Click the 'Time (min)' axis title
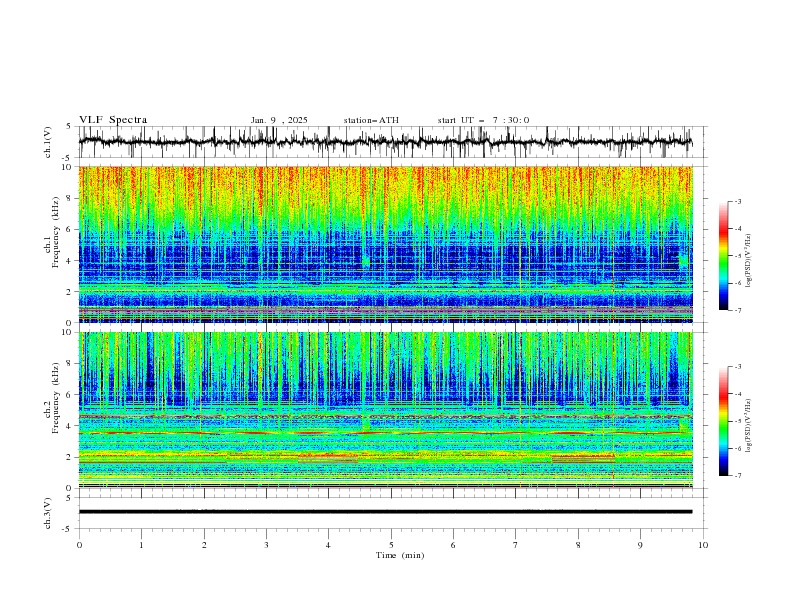 tap(400, 555)
